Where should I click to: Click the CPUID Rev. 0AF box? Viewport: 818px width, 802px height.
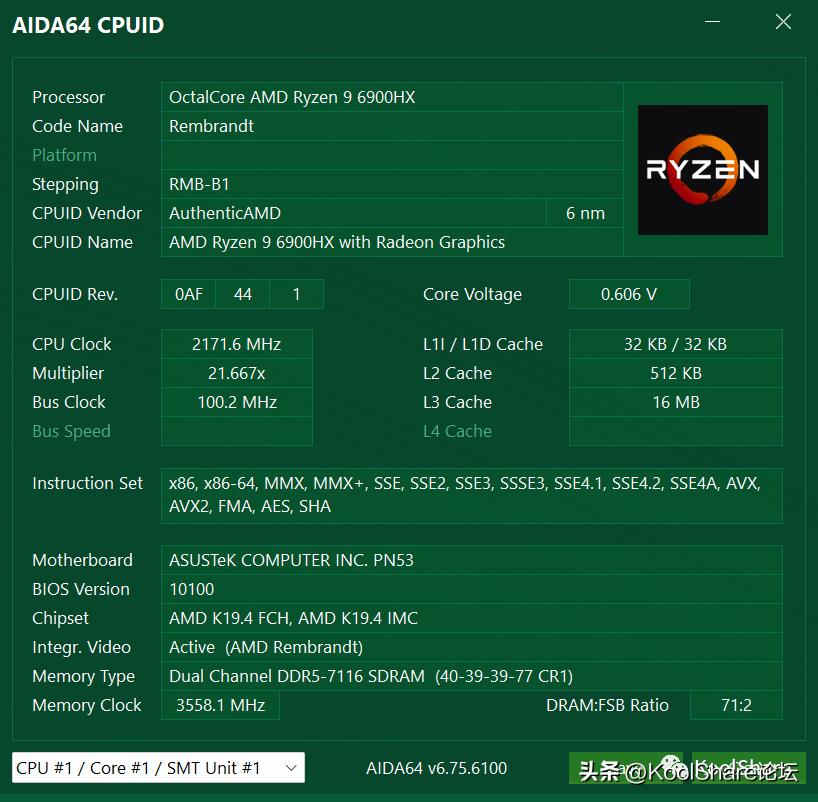click(x=188, y=294)
